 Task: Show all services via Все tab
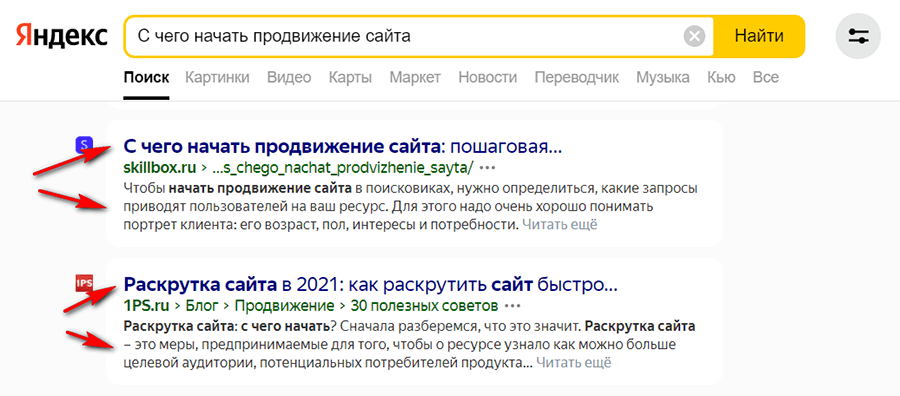[766, 77]
